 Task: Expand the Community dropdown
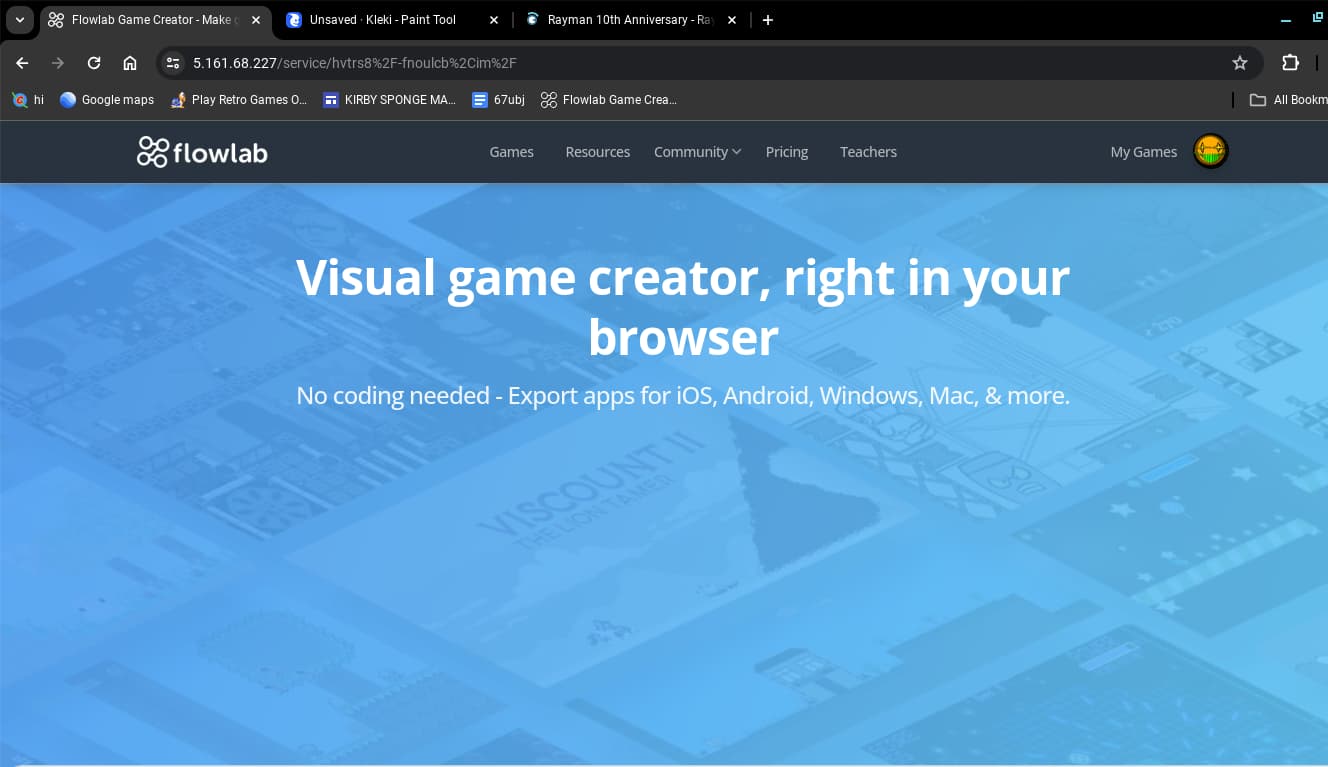pos(697,151)
